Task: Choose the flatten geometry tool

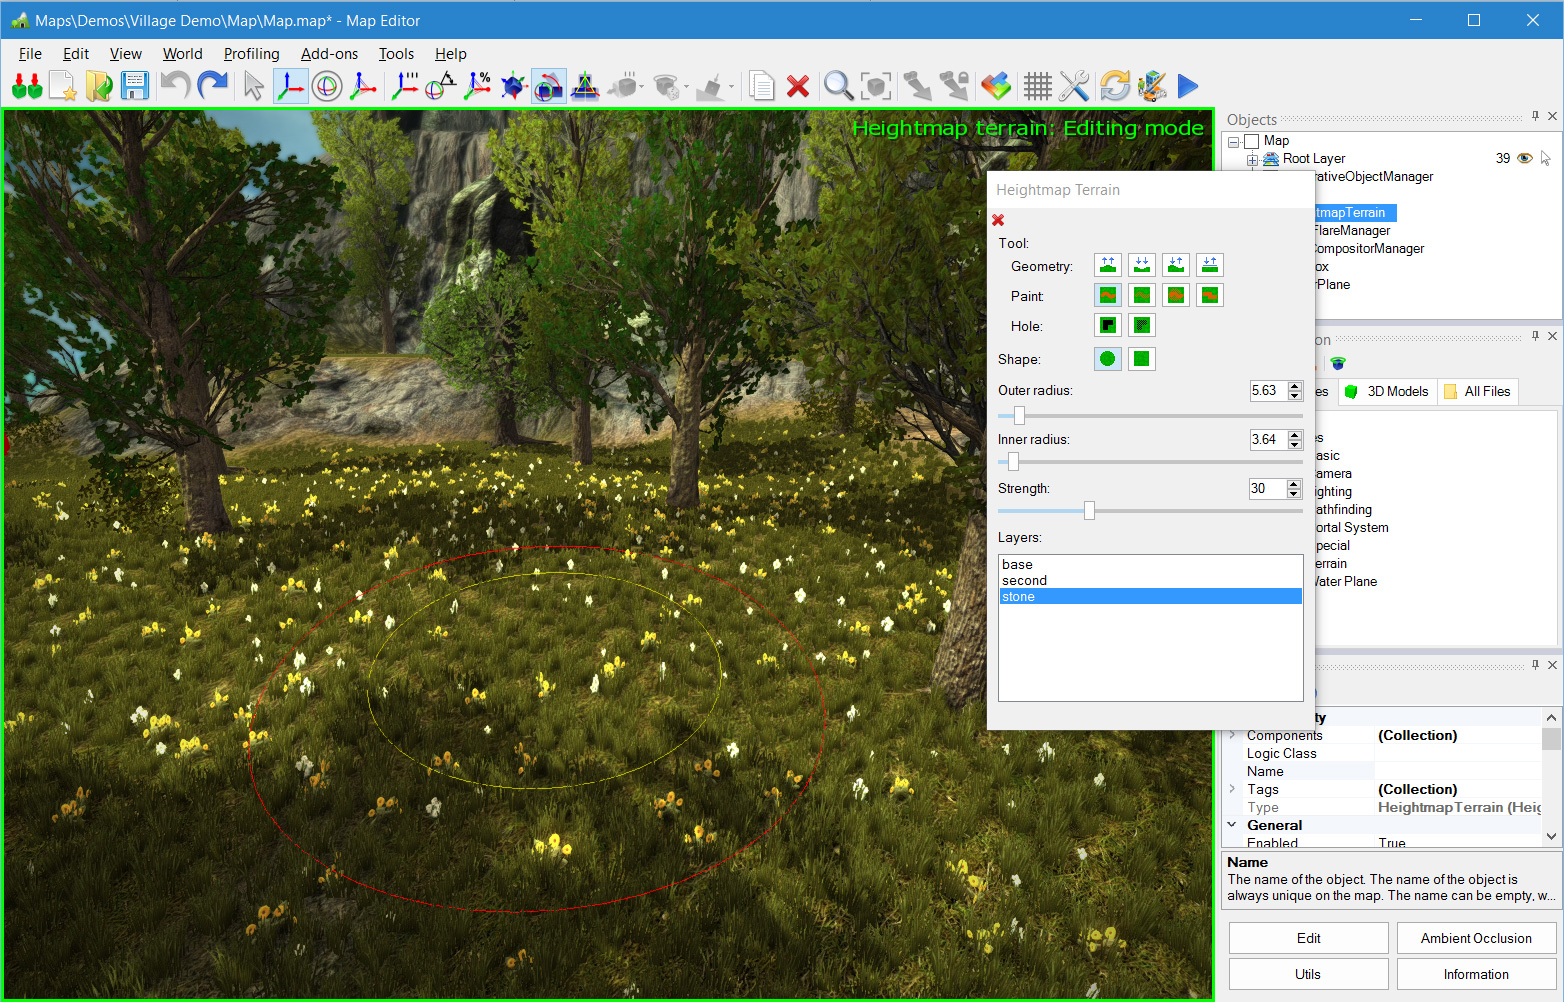Action: pos(1210,265)
